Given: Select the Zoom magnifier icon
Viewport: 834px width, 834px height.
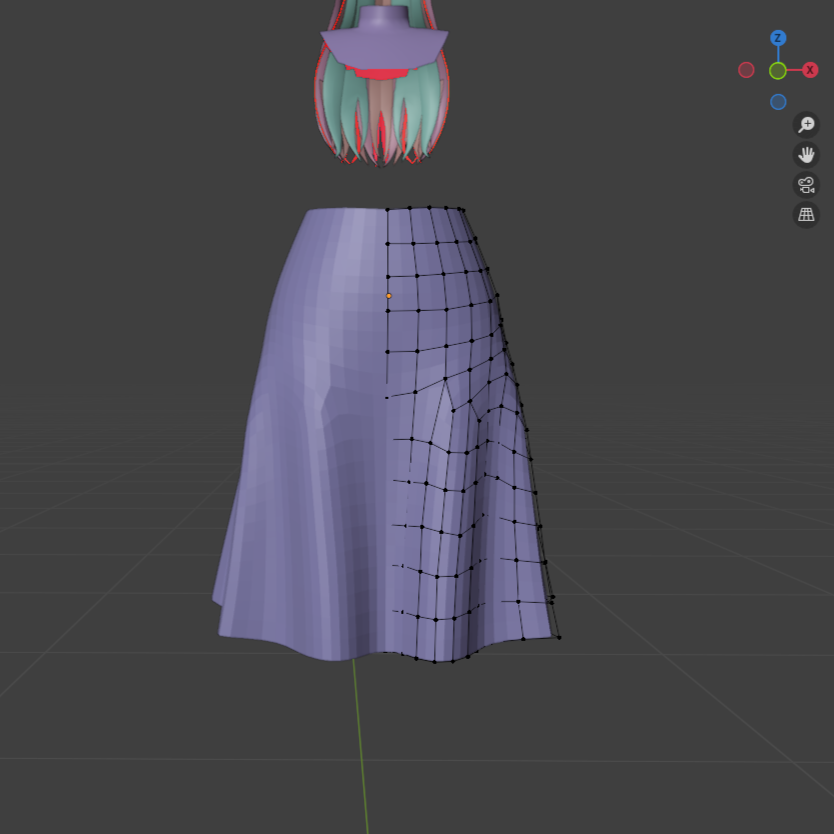Looking at the screenshot, I should [806, 124].
